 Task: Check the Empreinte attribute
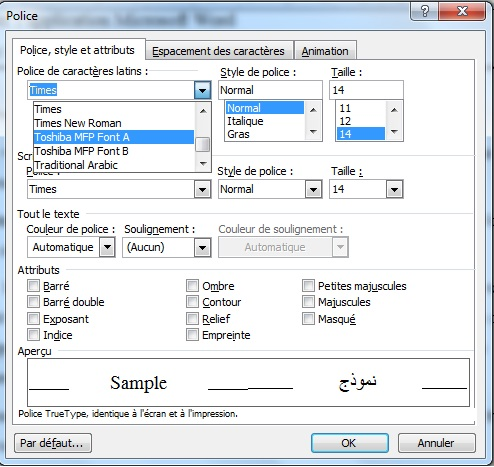[192, 334]
